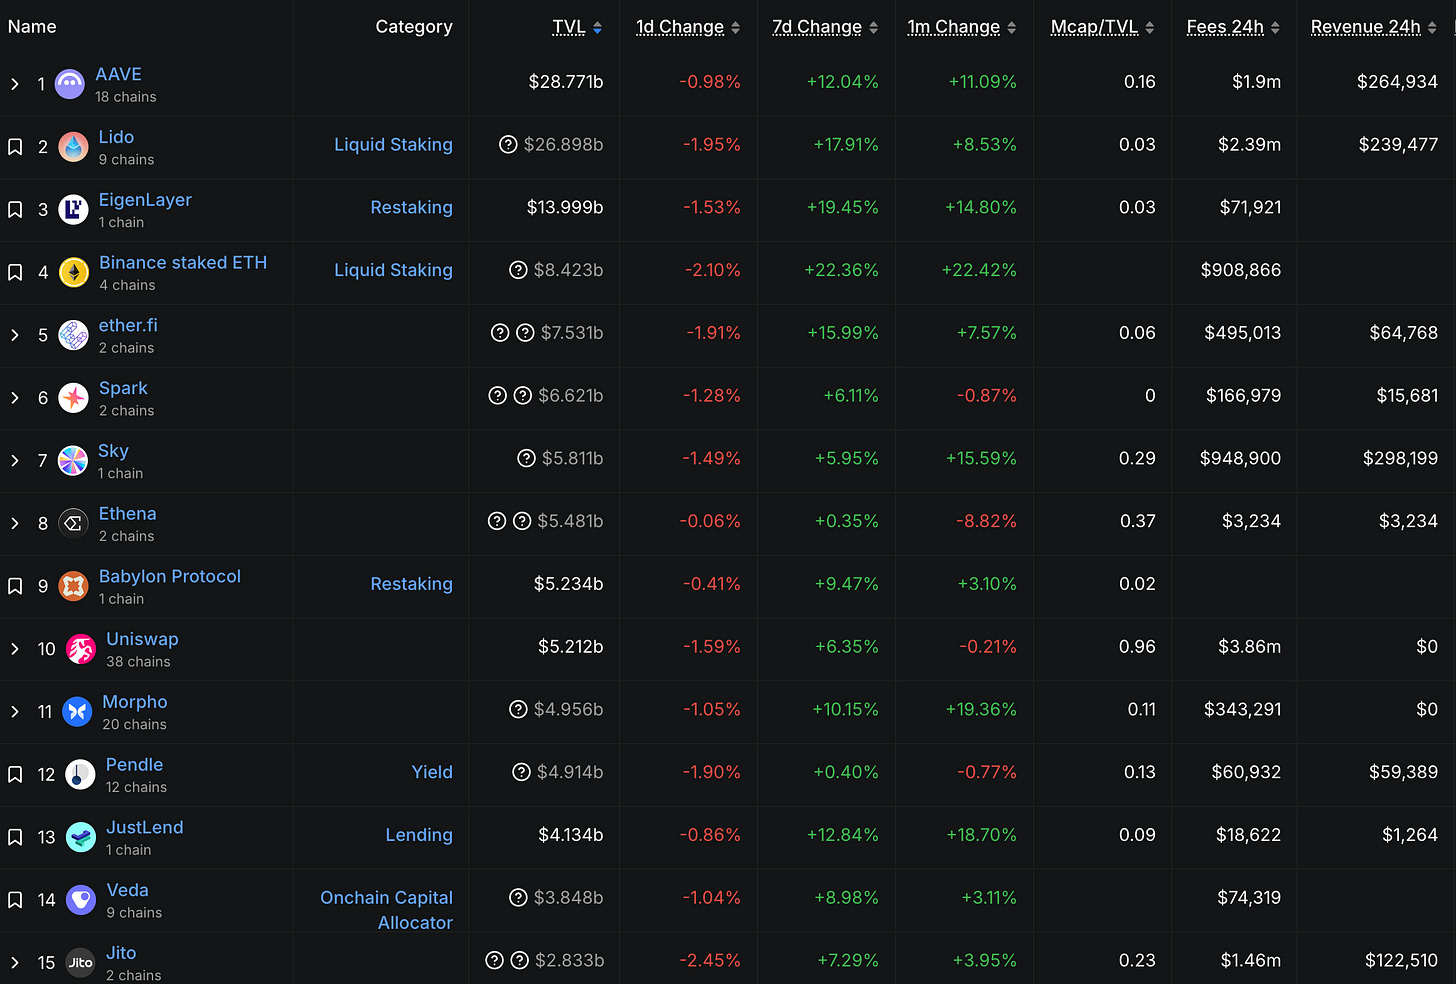Expand the Ethena row

click(x=15, y=523)
